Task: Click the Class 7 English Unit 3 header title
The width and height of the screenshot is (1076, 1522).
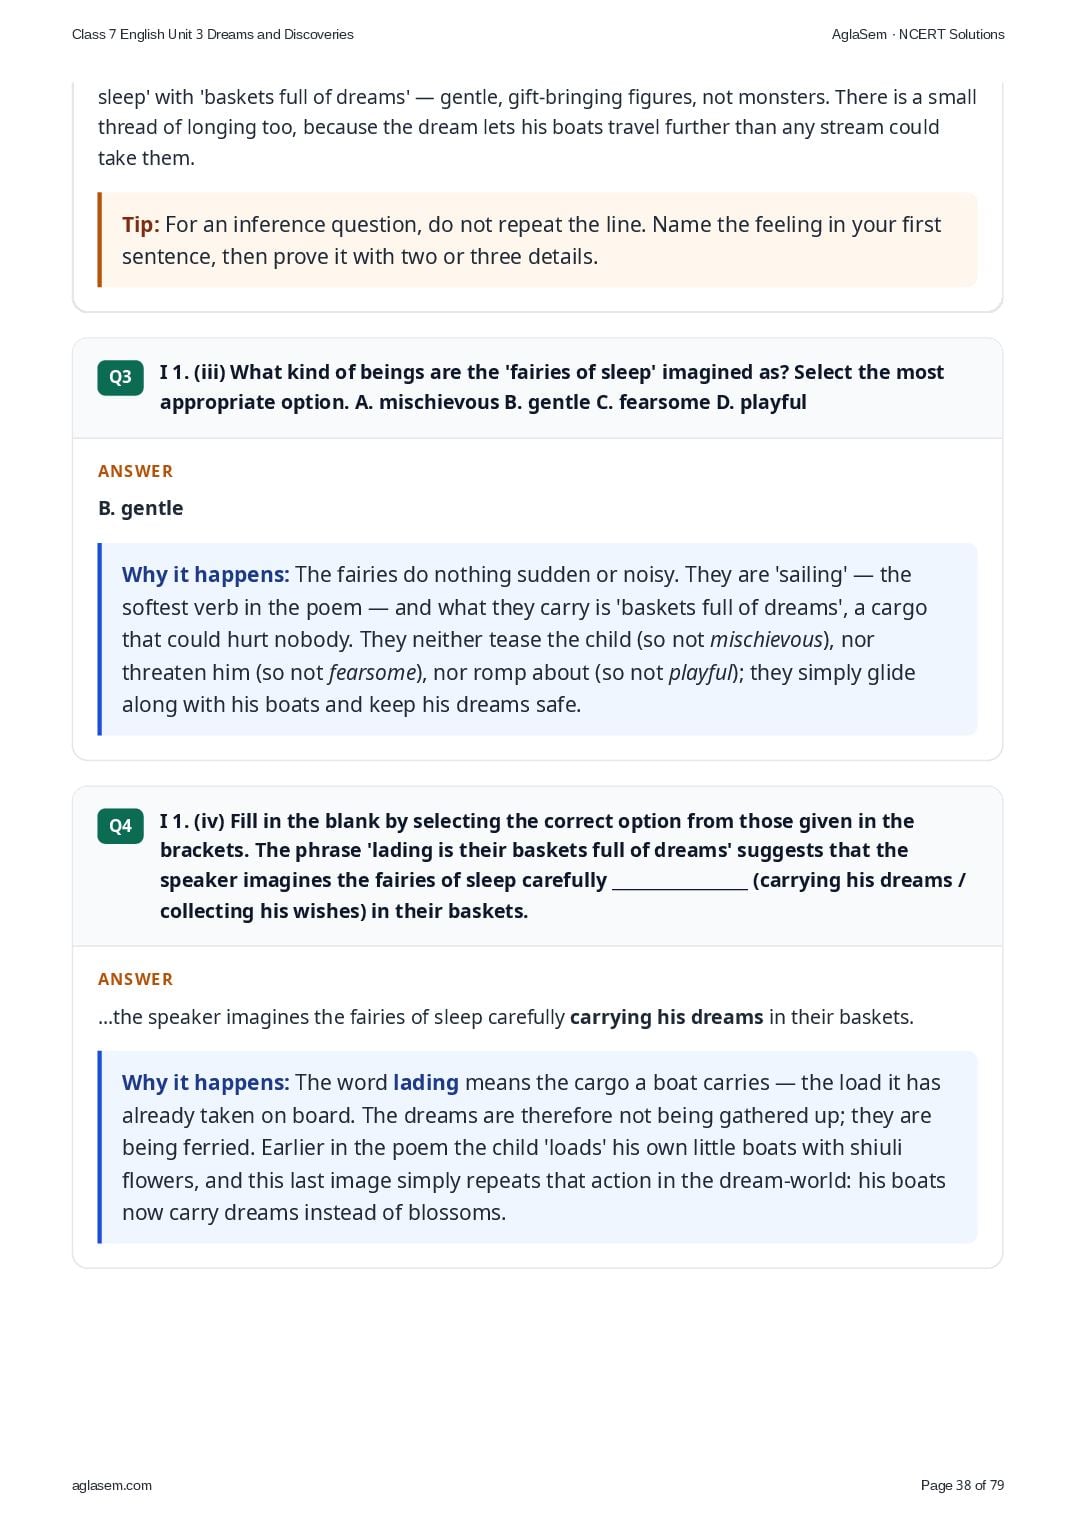Action: pyautogui.click(x=213, y=34)
